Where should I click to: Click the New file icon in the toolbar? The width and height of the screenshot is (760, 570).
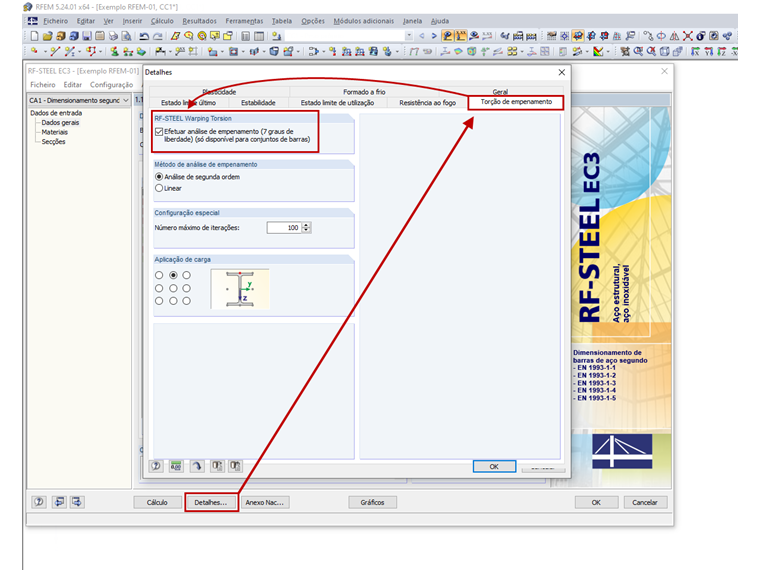click(x=34, y=36)
